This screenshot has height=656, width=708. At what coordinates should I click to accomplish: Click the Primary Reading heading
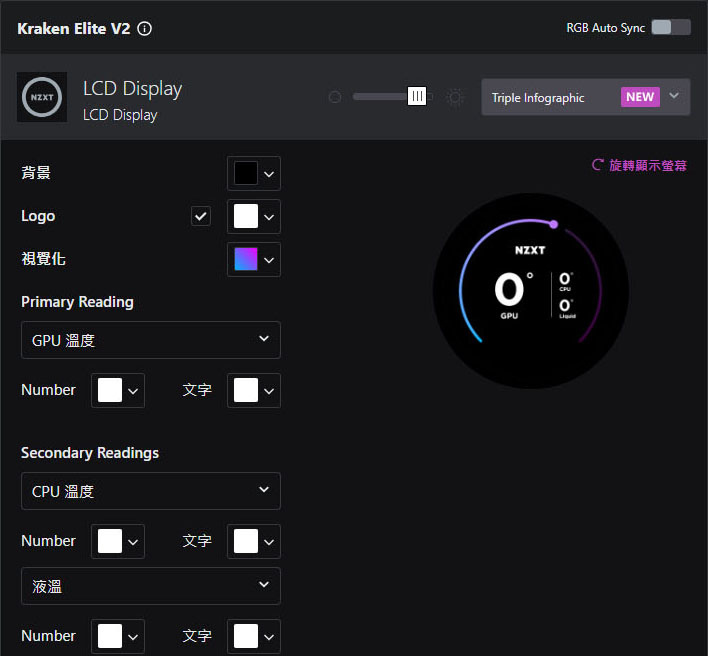pos(77,302)
